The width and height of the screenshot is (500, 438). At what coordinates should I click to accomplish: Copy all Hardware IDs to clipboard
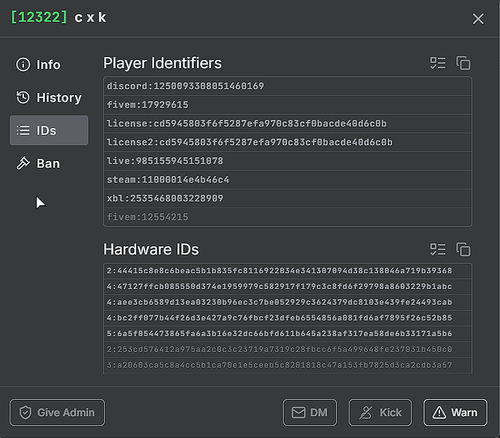(463, 249)
